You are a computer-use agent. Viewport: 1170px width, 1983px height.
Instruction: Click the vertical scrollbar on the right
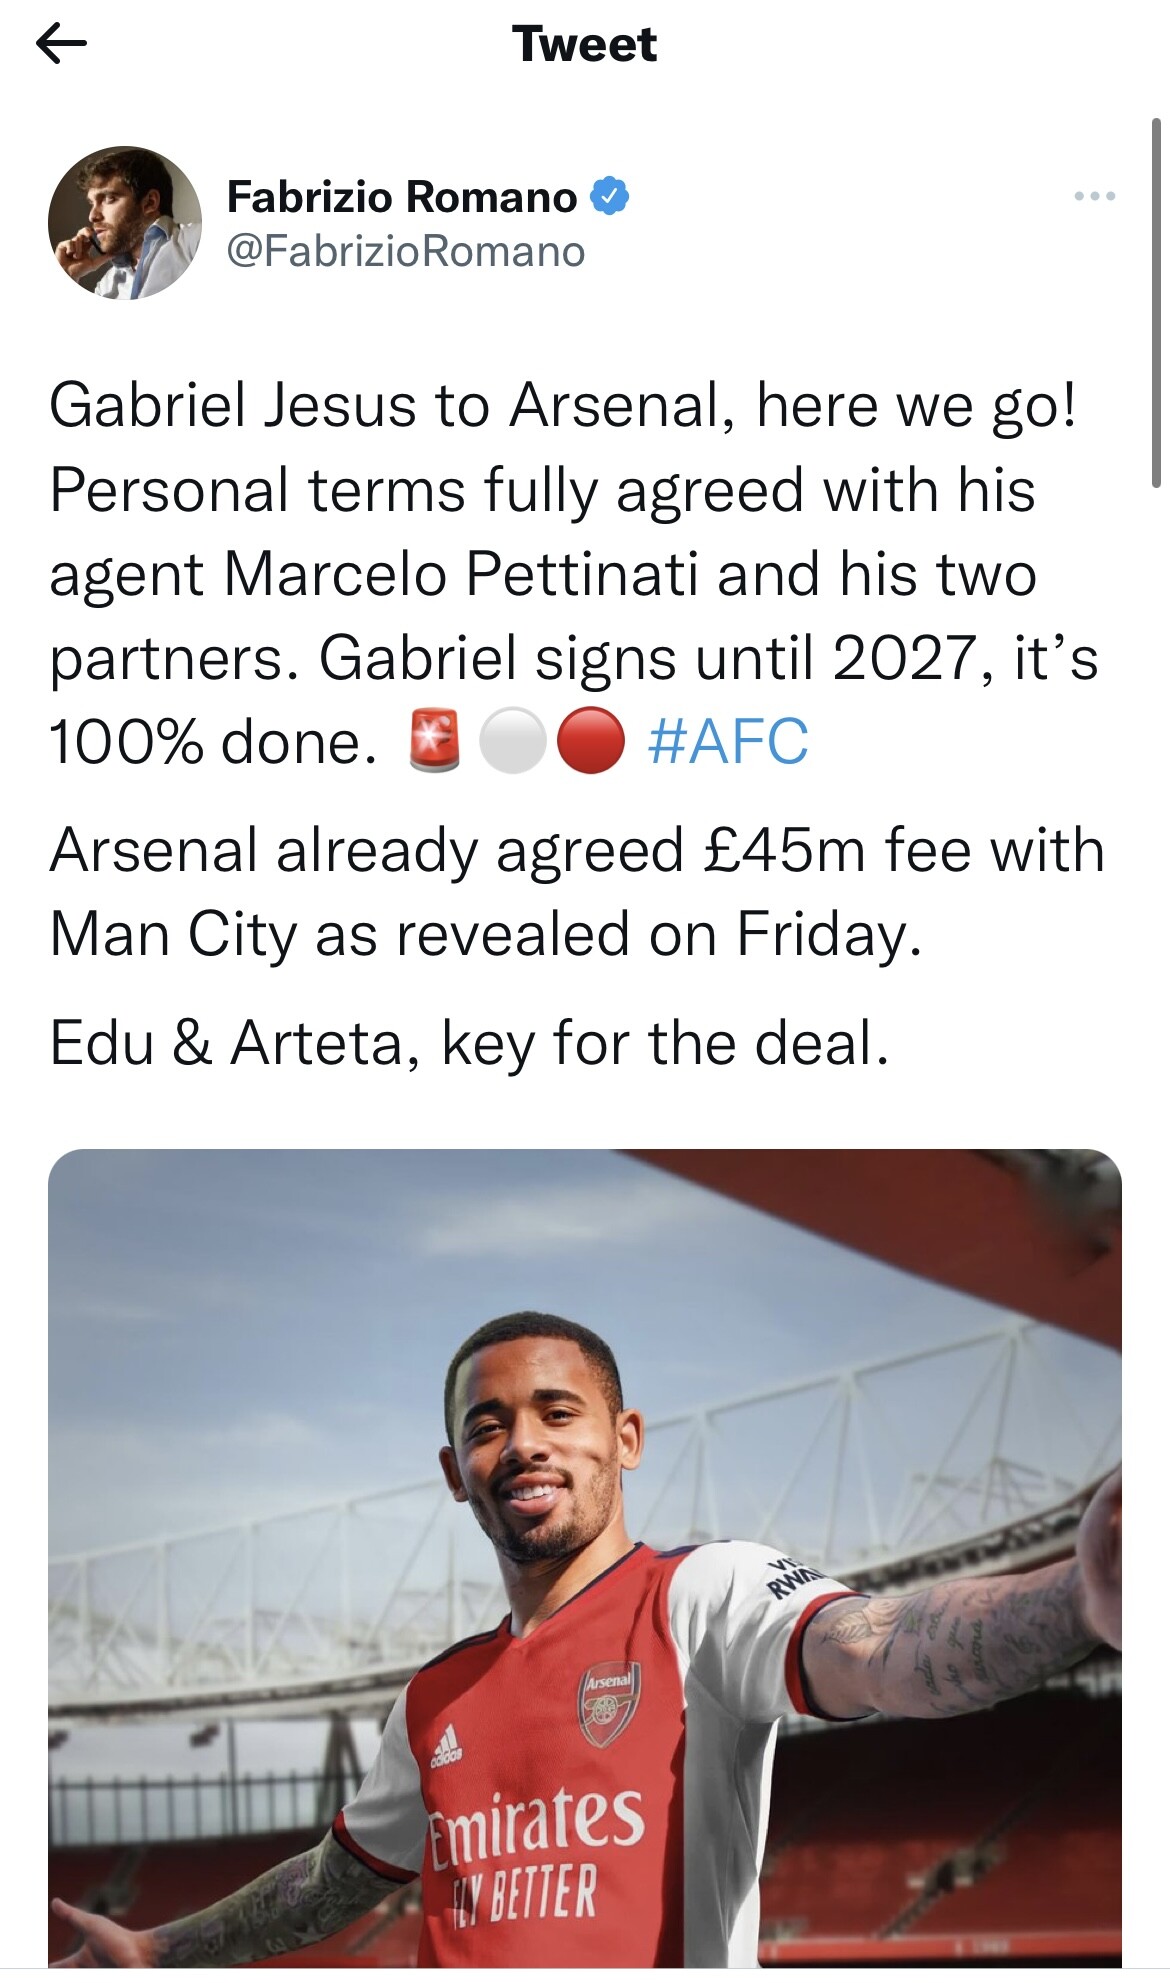click(1156, 300)
